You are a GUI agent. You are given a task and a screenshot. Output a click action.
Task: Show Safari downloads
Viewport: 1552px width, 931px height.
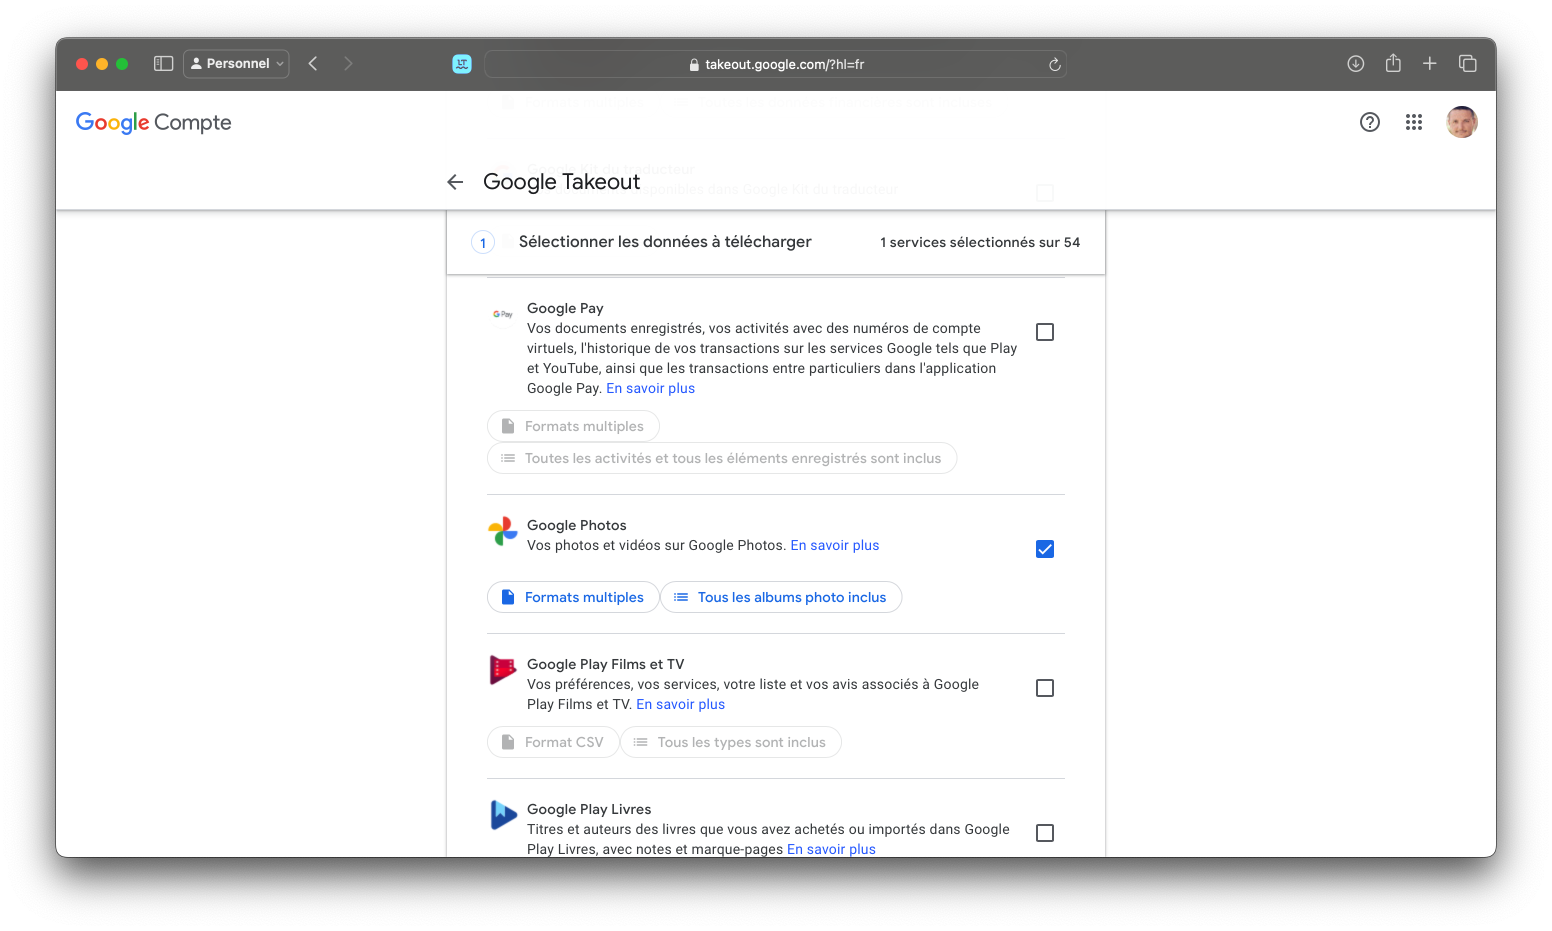tap(1356, 64)
